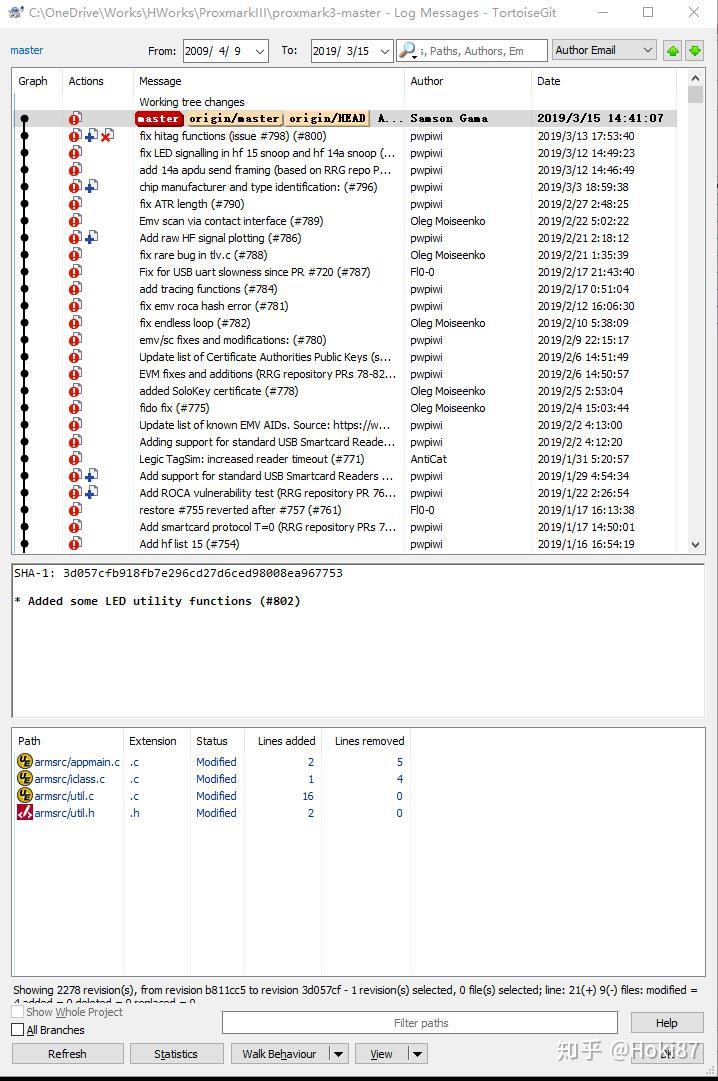Click the Walk Behaviour button
718x1081 pixels.
(279, 1053)
